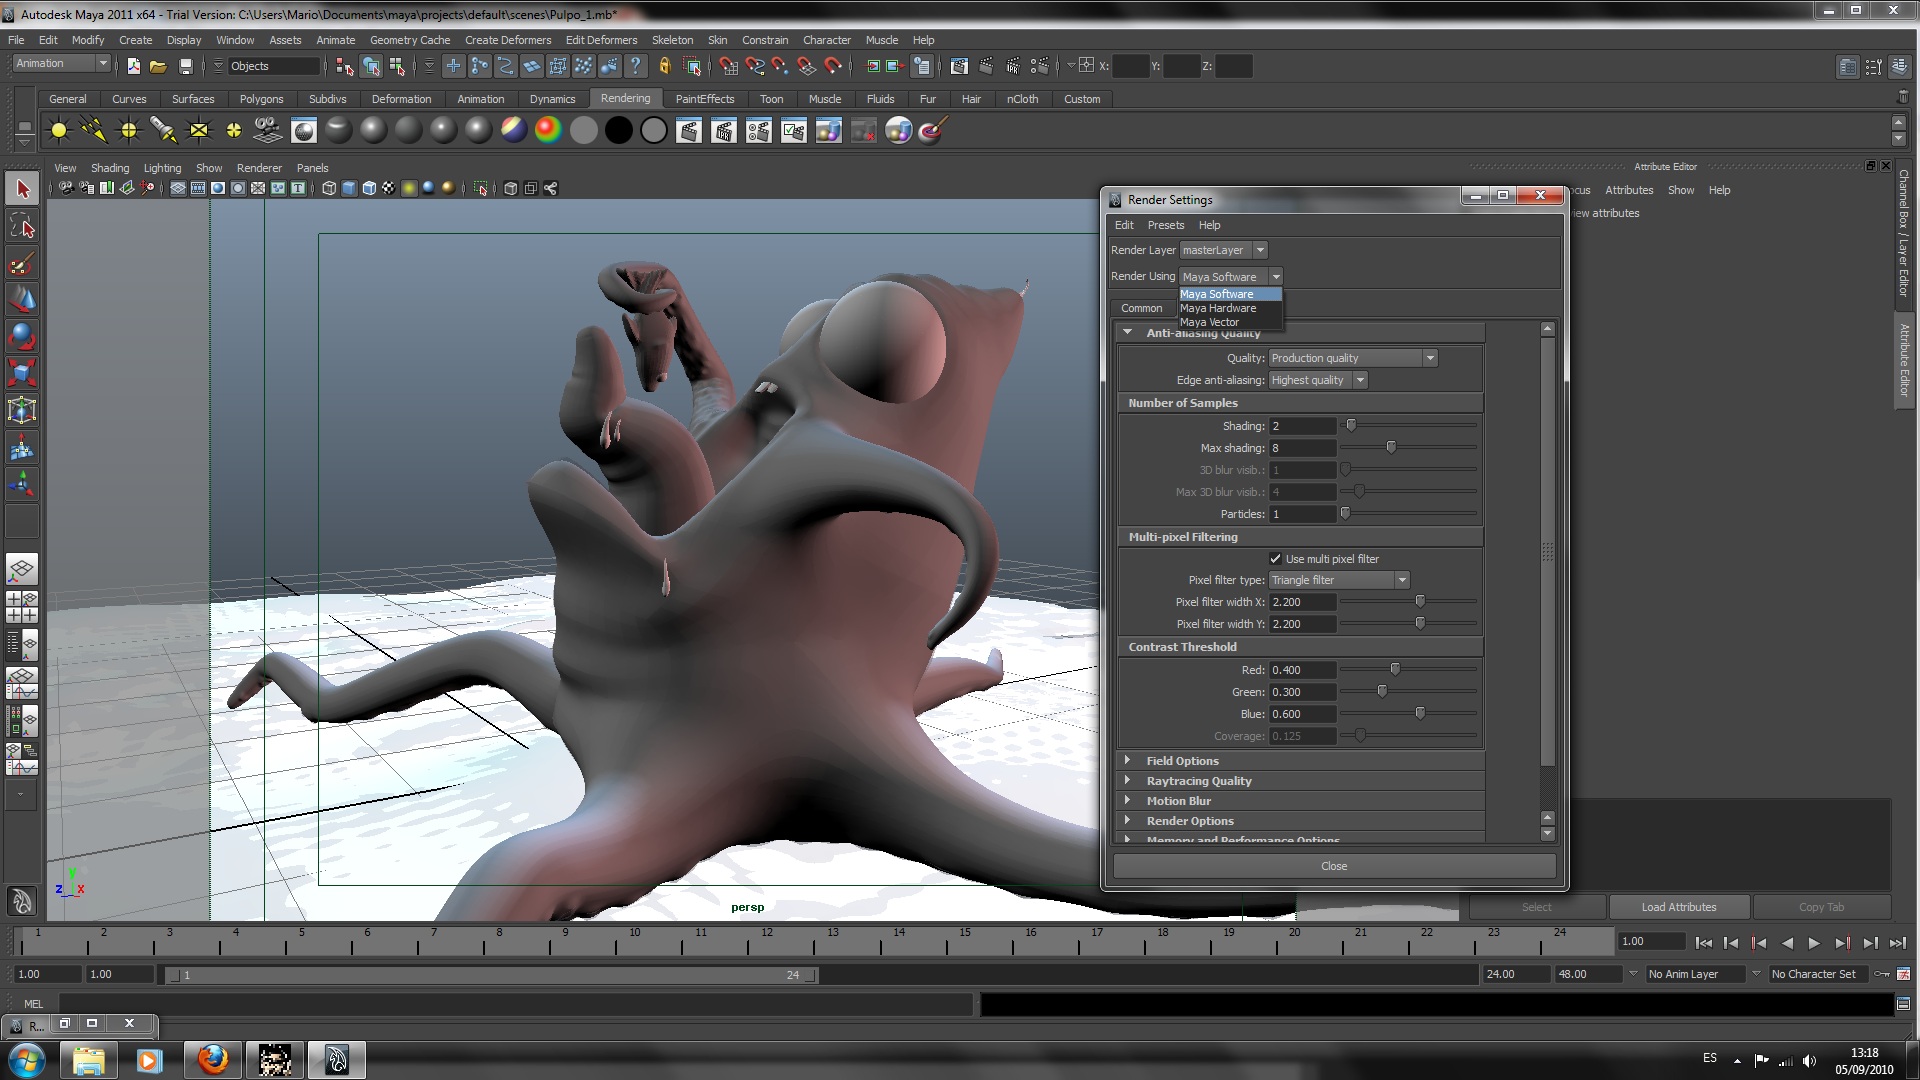Open the Quality dropdown showing Production quality
Viewport: 1920px width, 1080px height.
pyautogui.click(x=1352, y=358)
